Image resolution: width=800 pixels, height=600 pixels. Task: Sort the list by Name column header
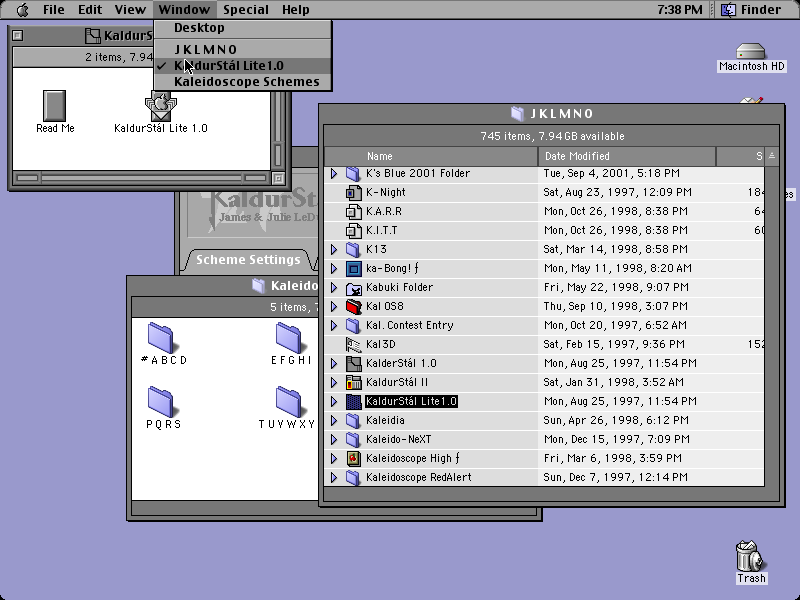[431, 156]
